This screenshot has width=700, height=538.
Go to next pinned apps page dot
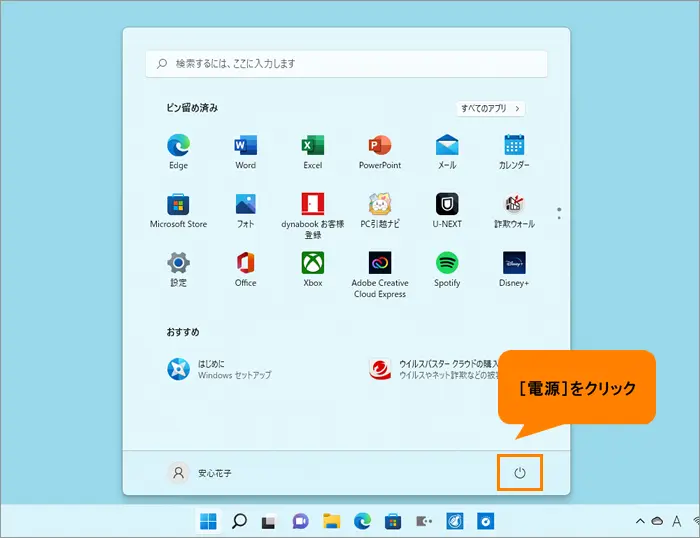point(559,218)
